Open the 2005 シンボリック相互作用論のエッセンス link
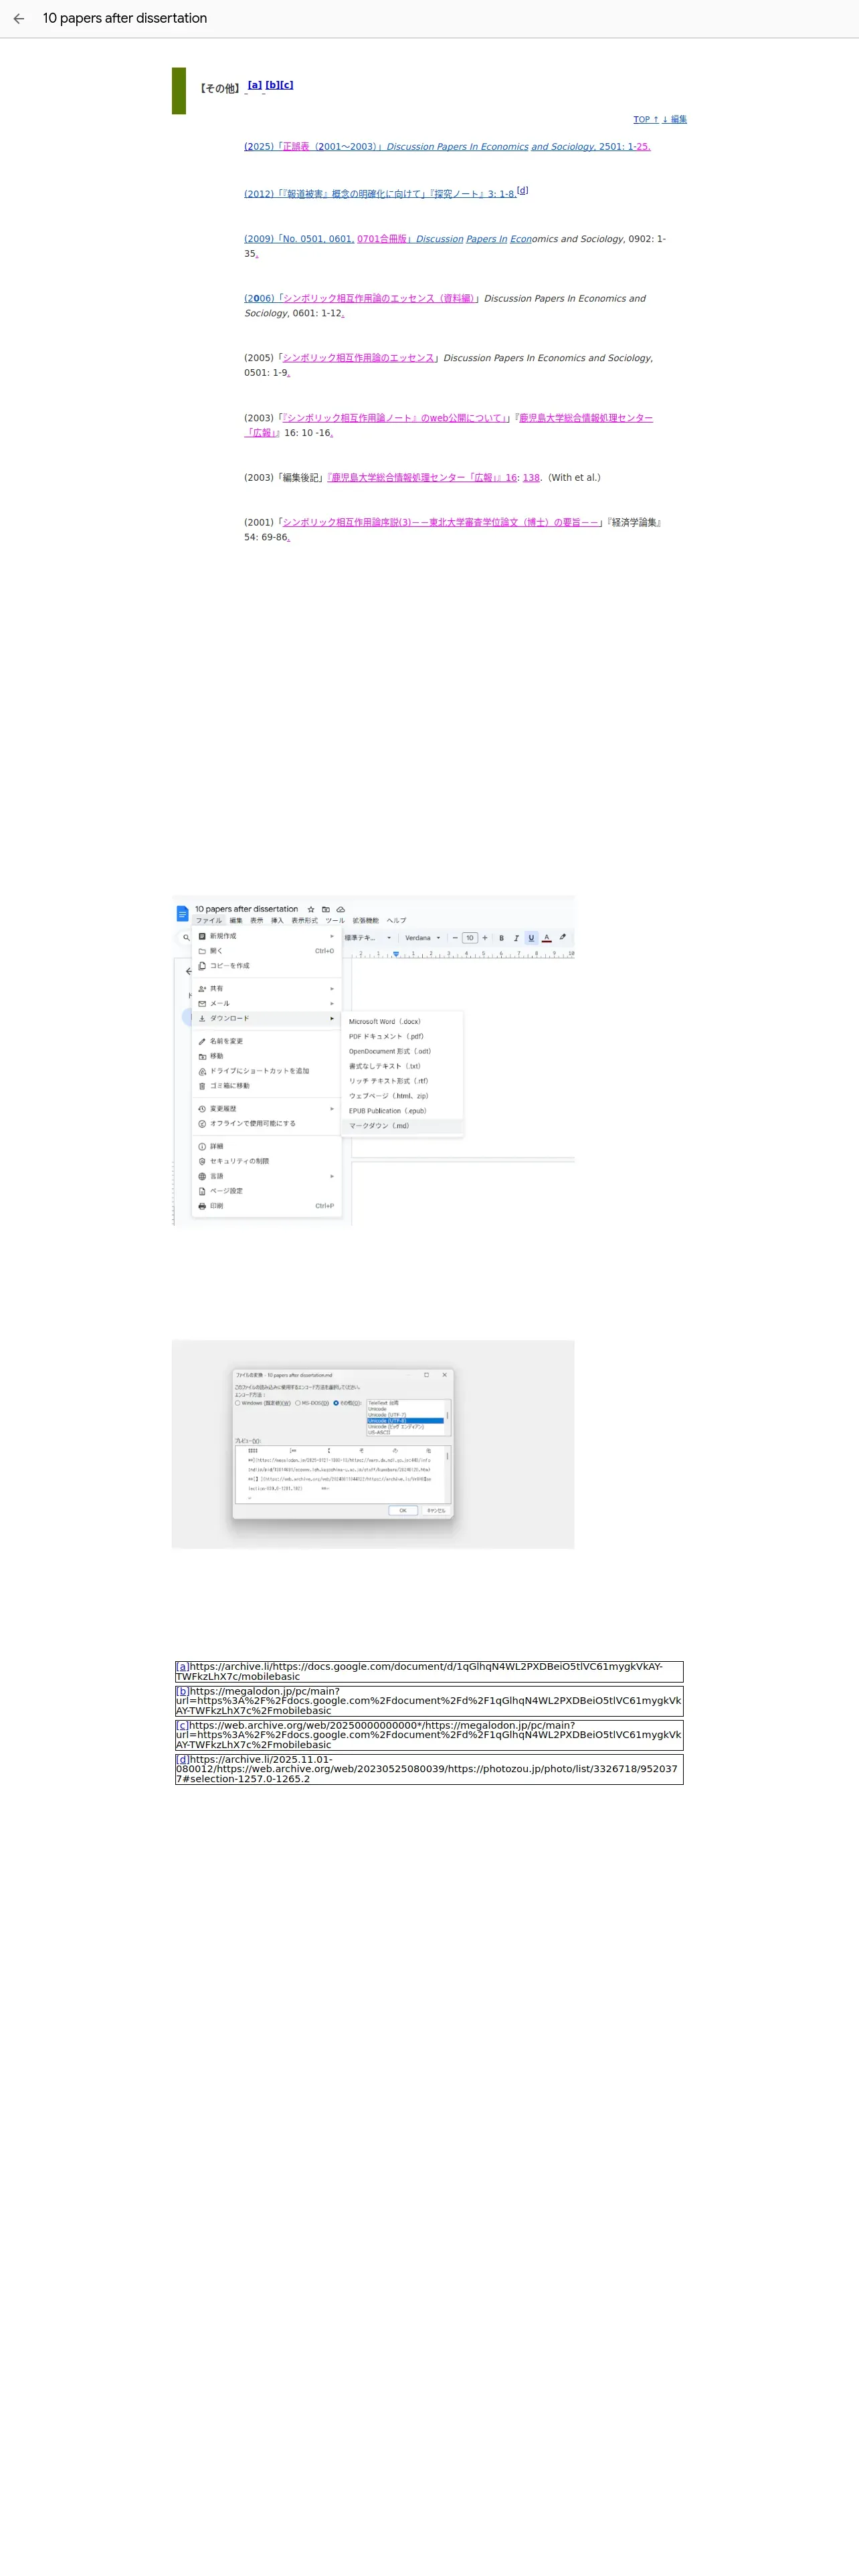The image size is (859, 2576). [x=358, y=358]
